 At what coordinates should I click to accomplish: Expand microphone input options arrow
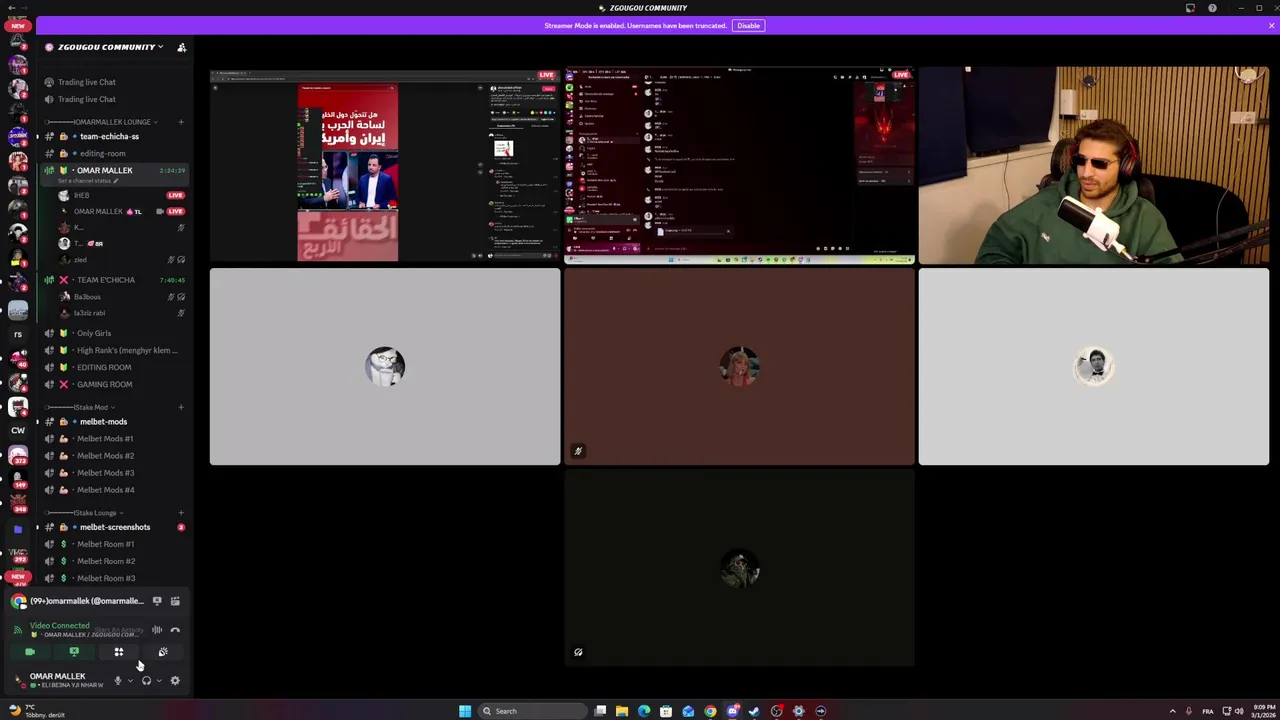(130, 681)
